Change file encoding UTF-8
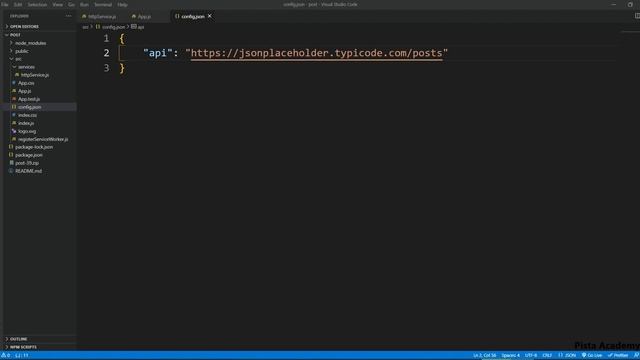Viewport: 640px width, 360px height. point(531,356)
